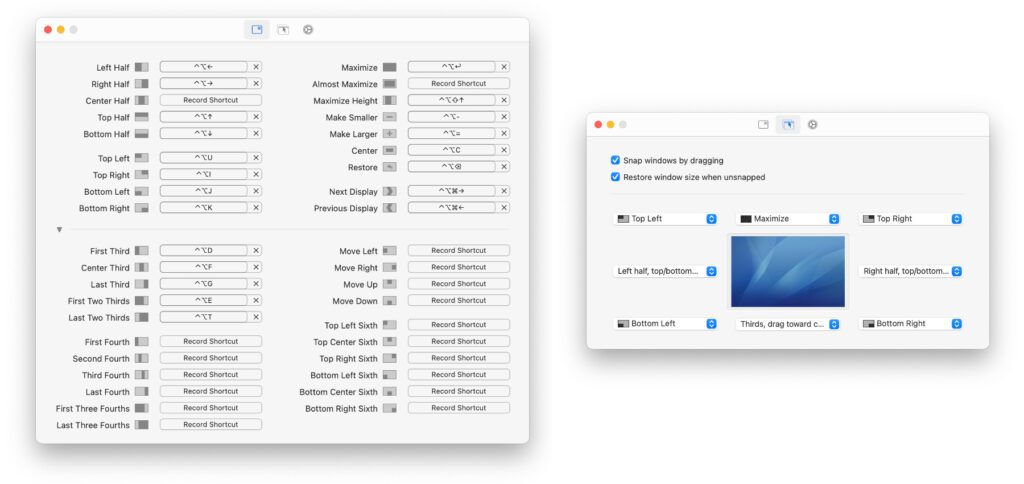The width and height of the screenshot is (1024, 484).
Task: Clear the Restore shortcut with X
Action: click(504, 167)
